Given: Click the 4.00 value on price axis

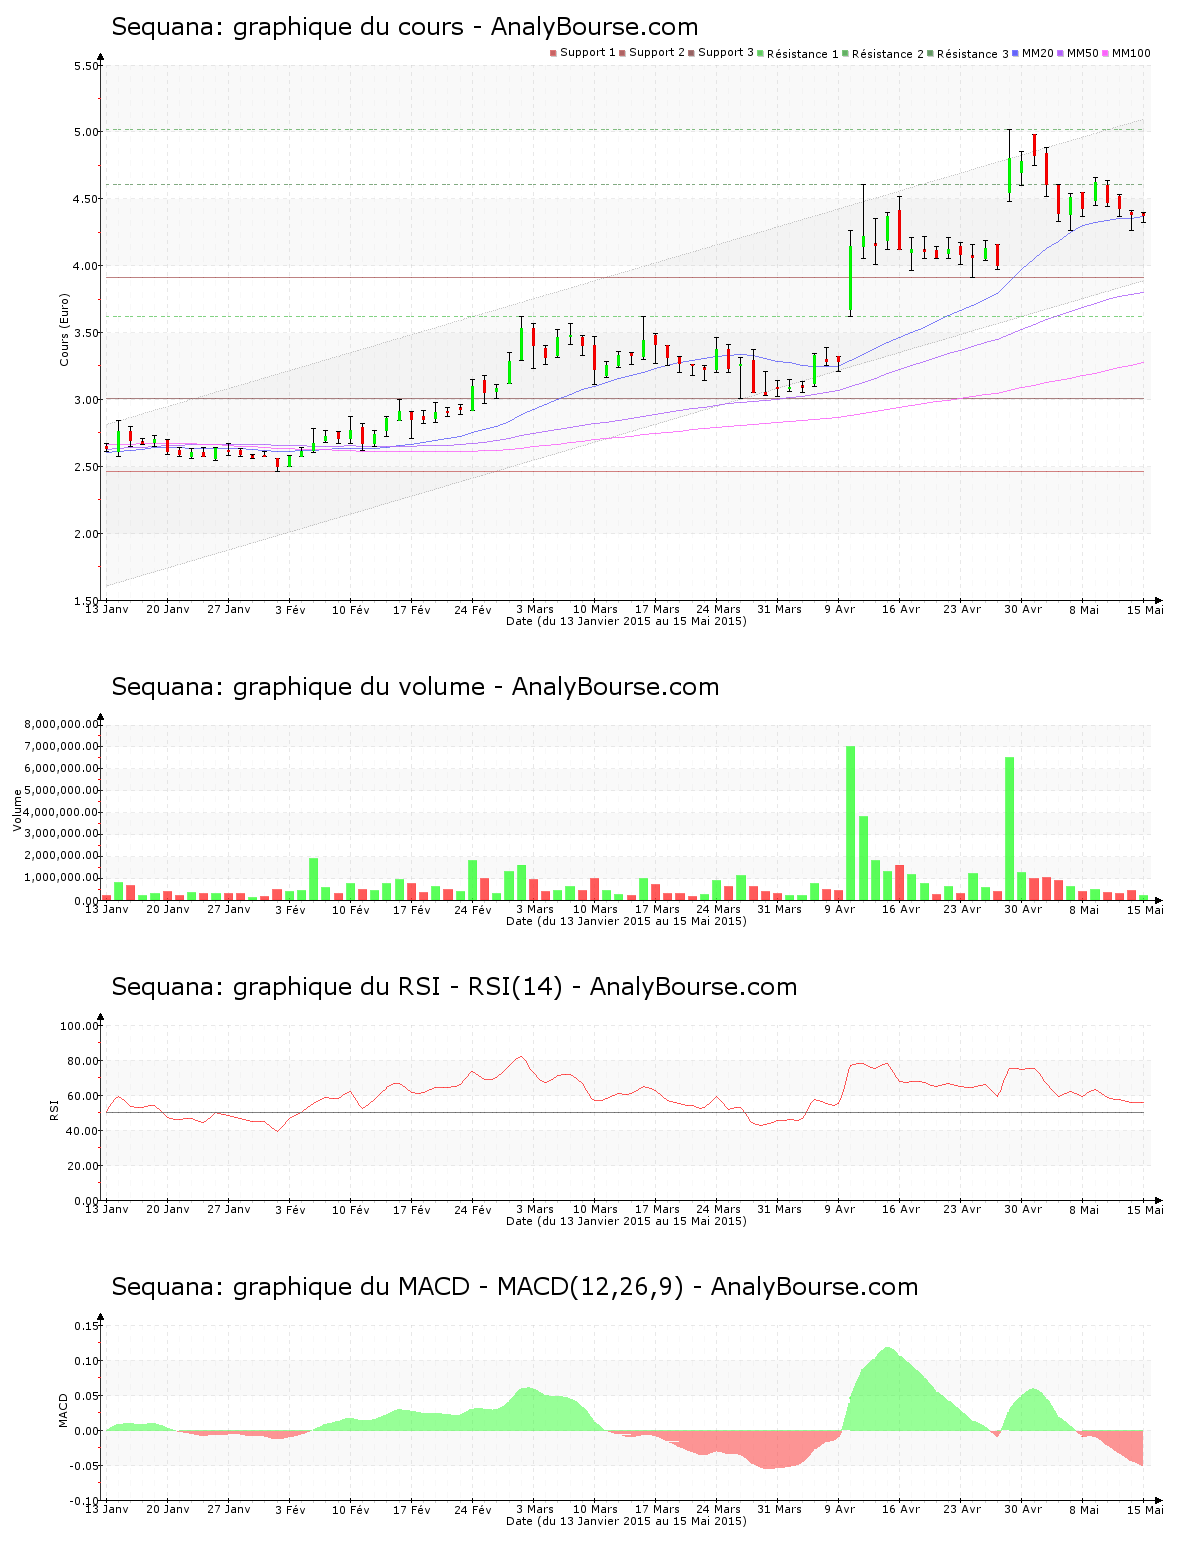Looking at the screenshot, I should coord(85,266).
